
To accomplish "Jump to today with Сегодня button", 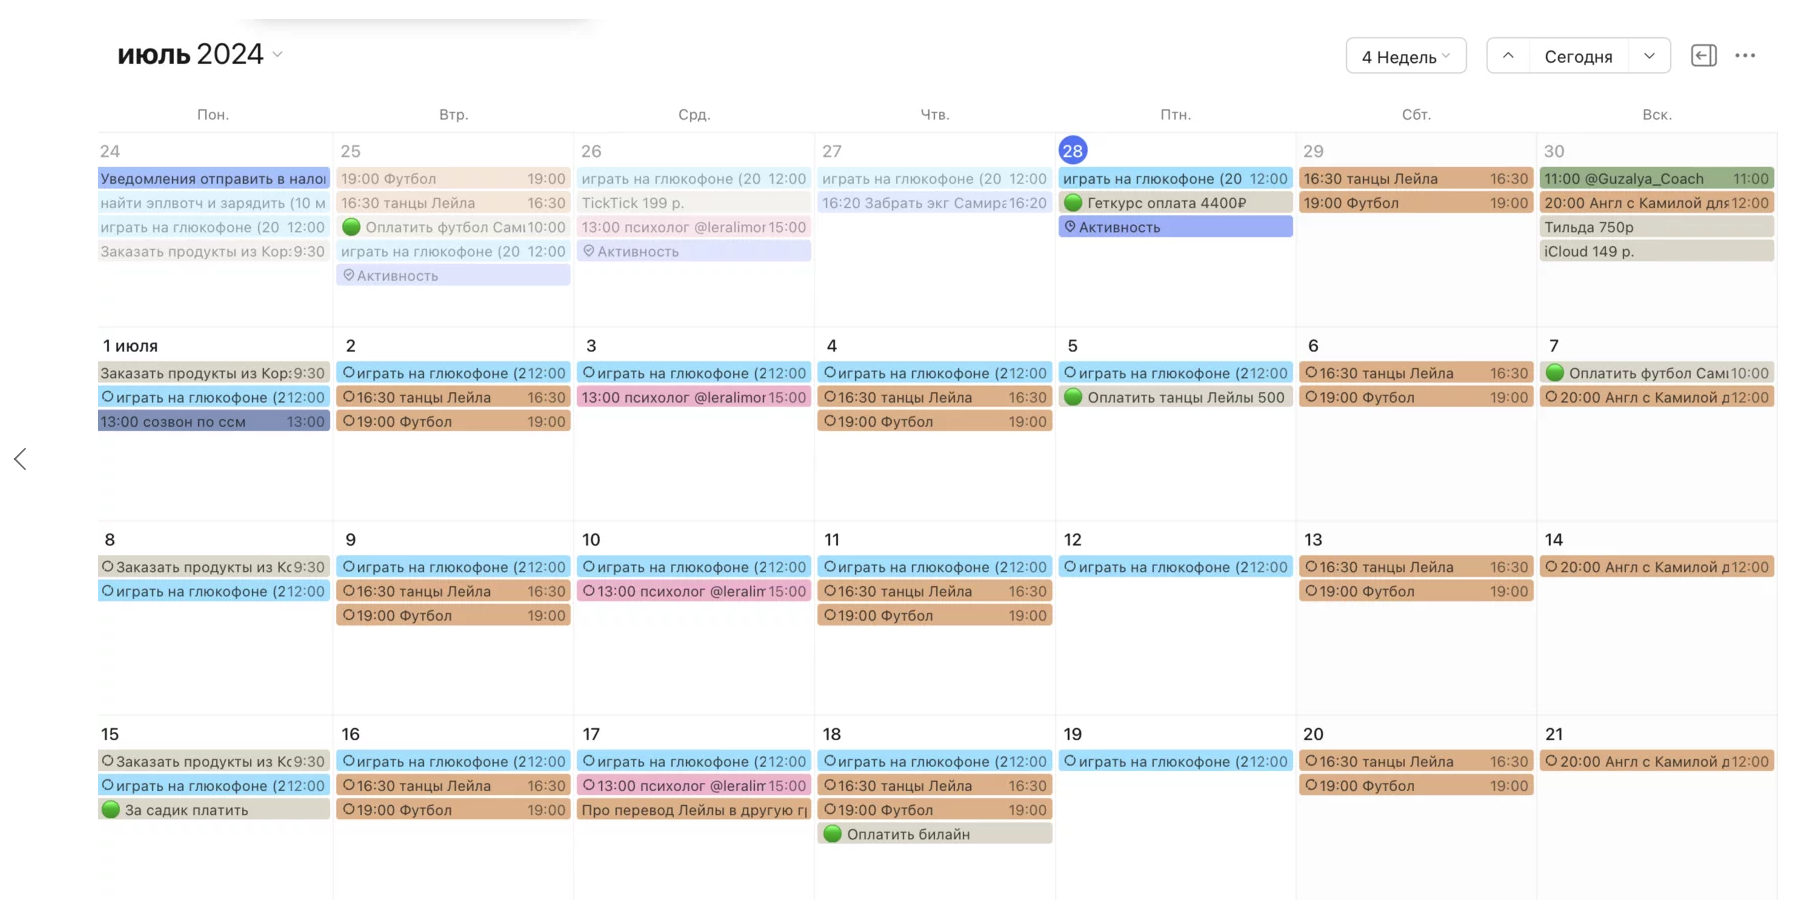I will click(x=1577, y=56).
